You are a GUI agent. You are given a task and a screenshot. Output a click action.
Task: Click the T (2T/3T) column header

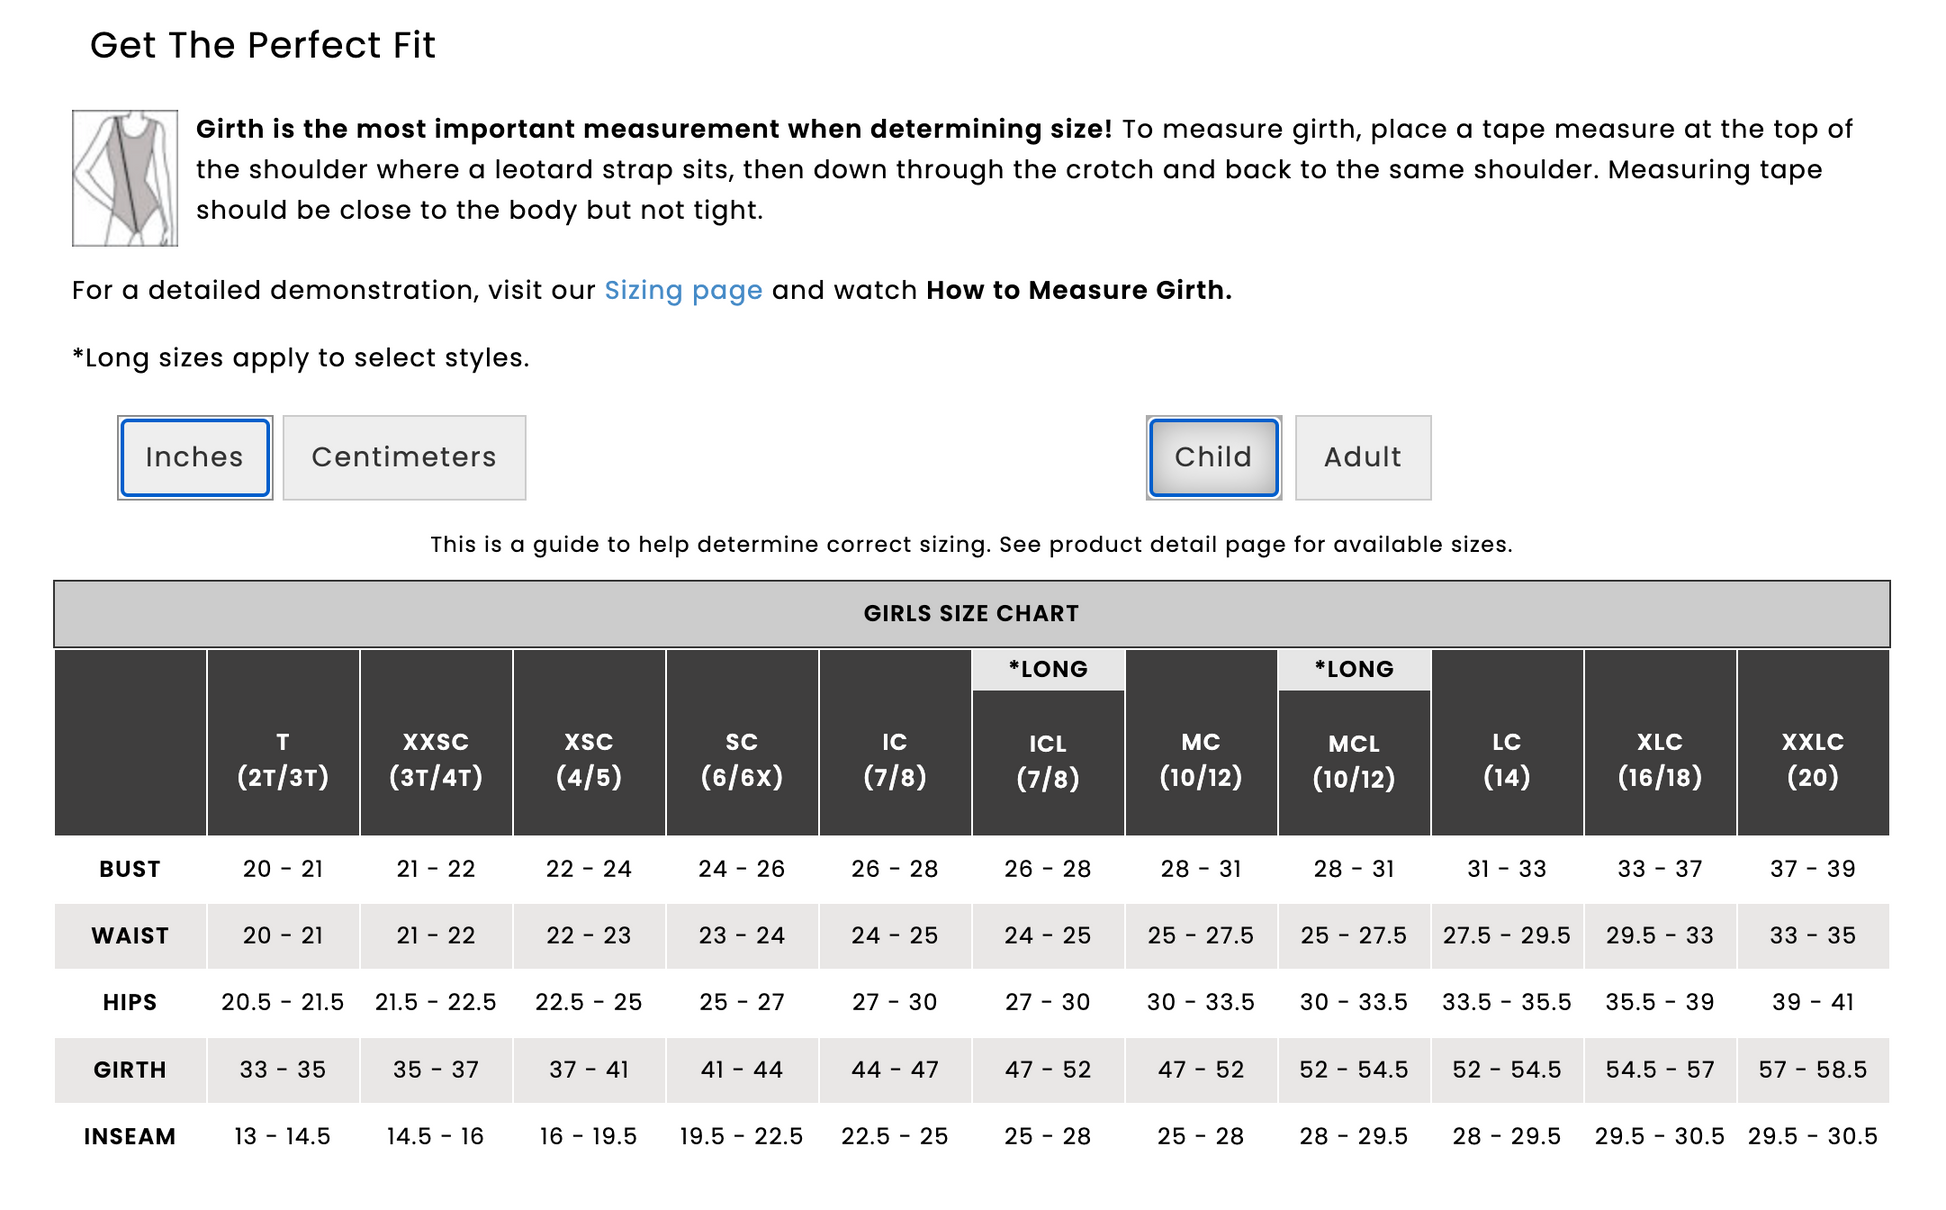(283, 760)
